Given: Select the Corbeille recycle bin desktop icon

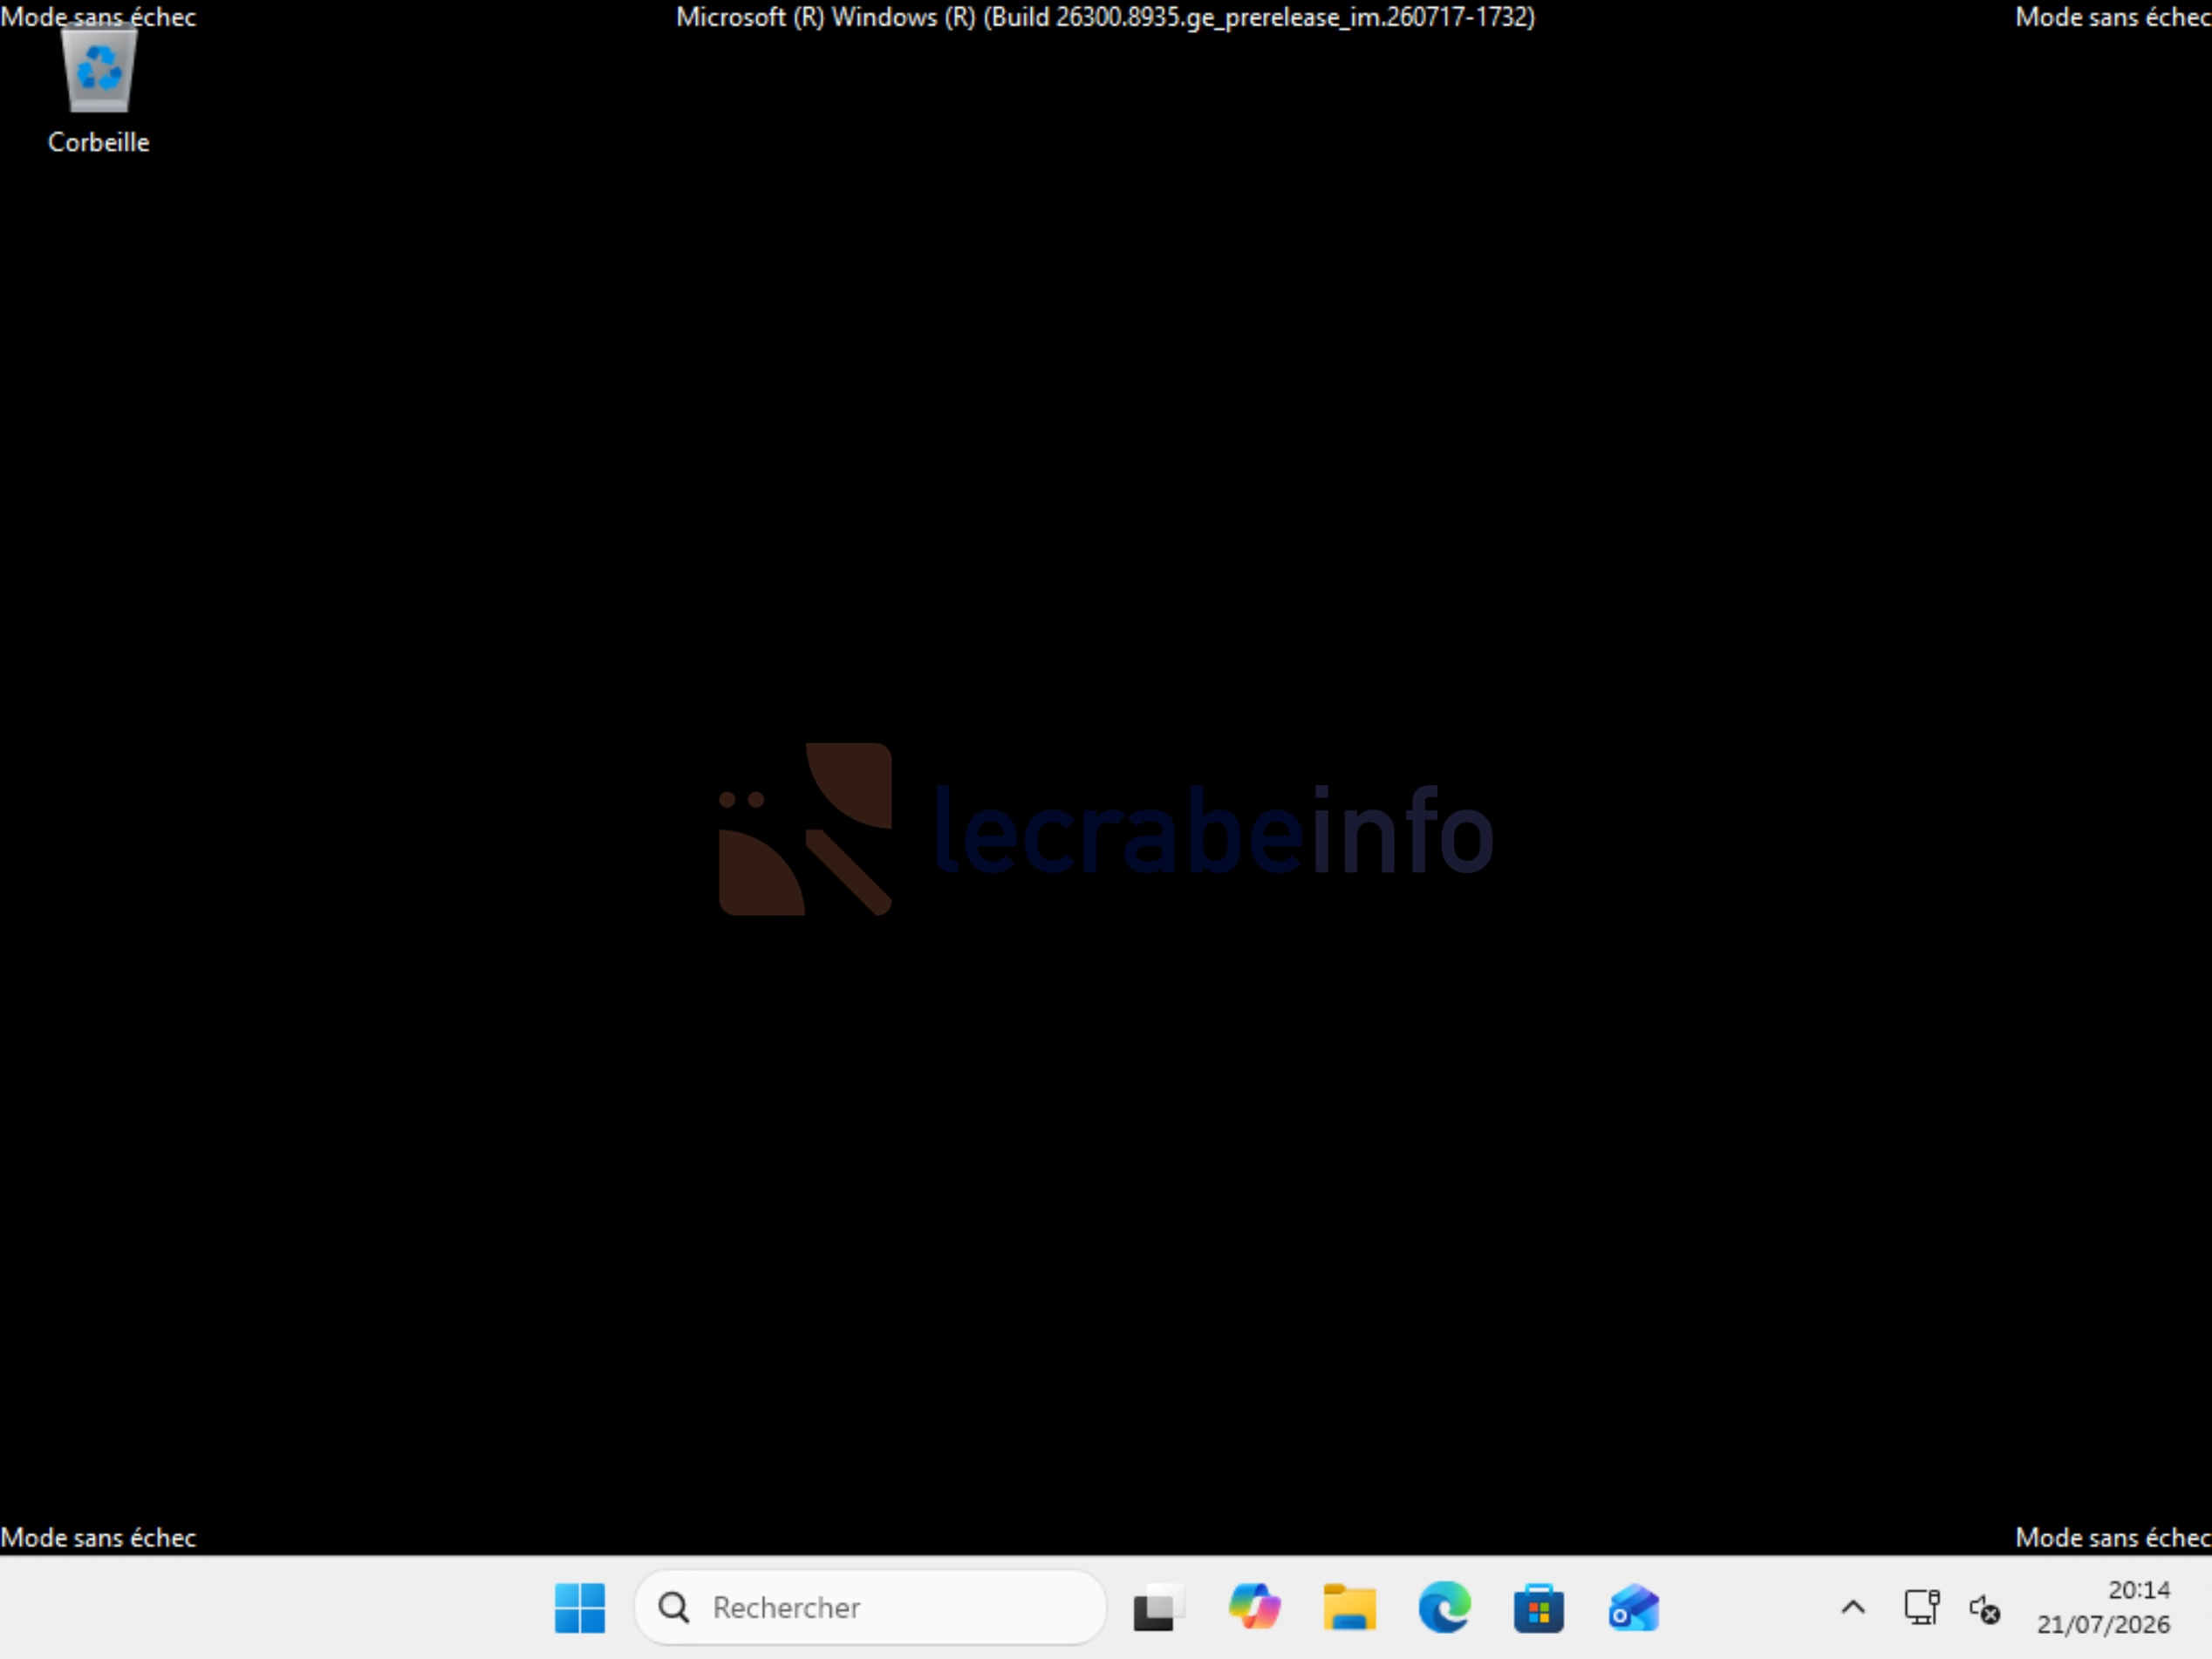Looking at the screenshot, I should click(98, 90).
